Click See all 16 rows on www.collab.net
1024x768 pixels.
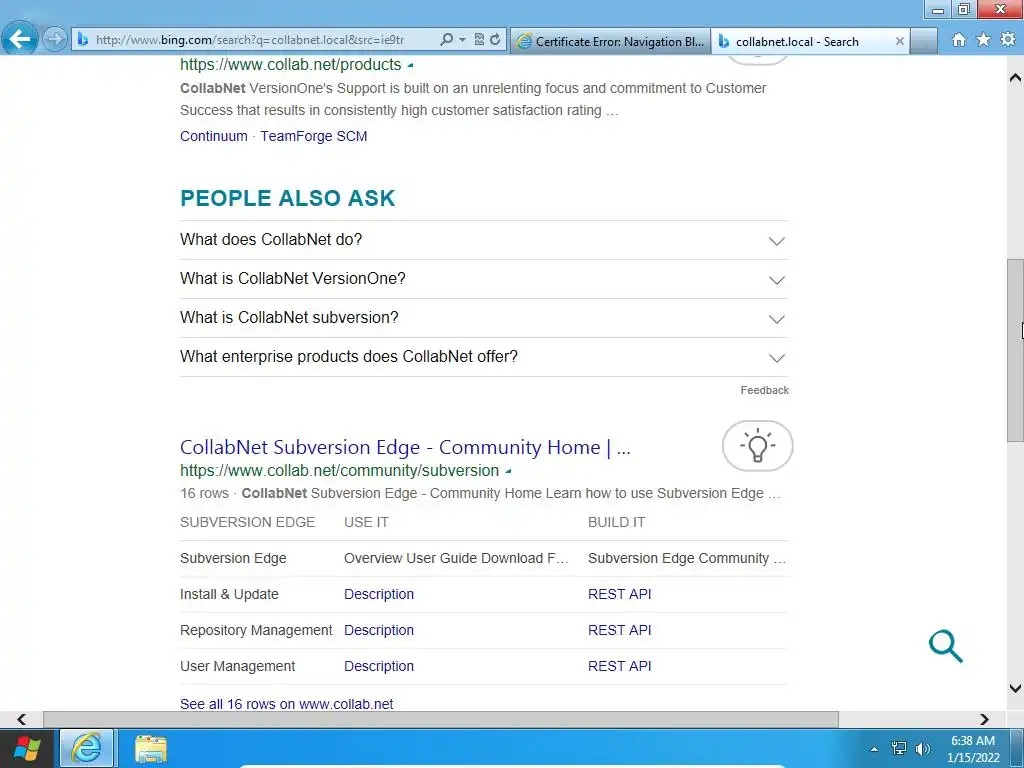point(287,704)
